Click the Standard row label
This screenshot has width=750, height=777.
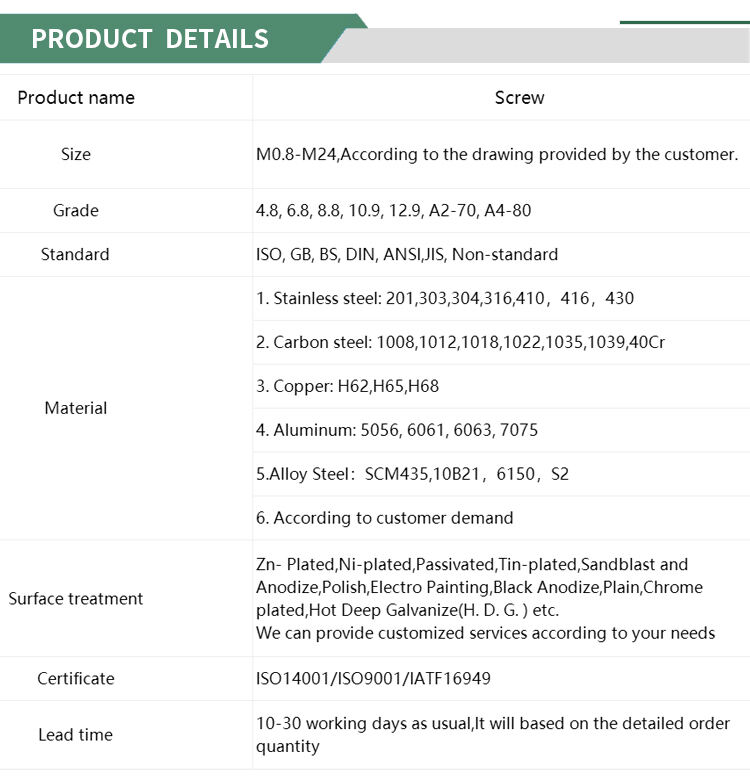click(75, 254)
